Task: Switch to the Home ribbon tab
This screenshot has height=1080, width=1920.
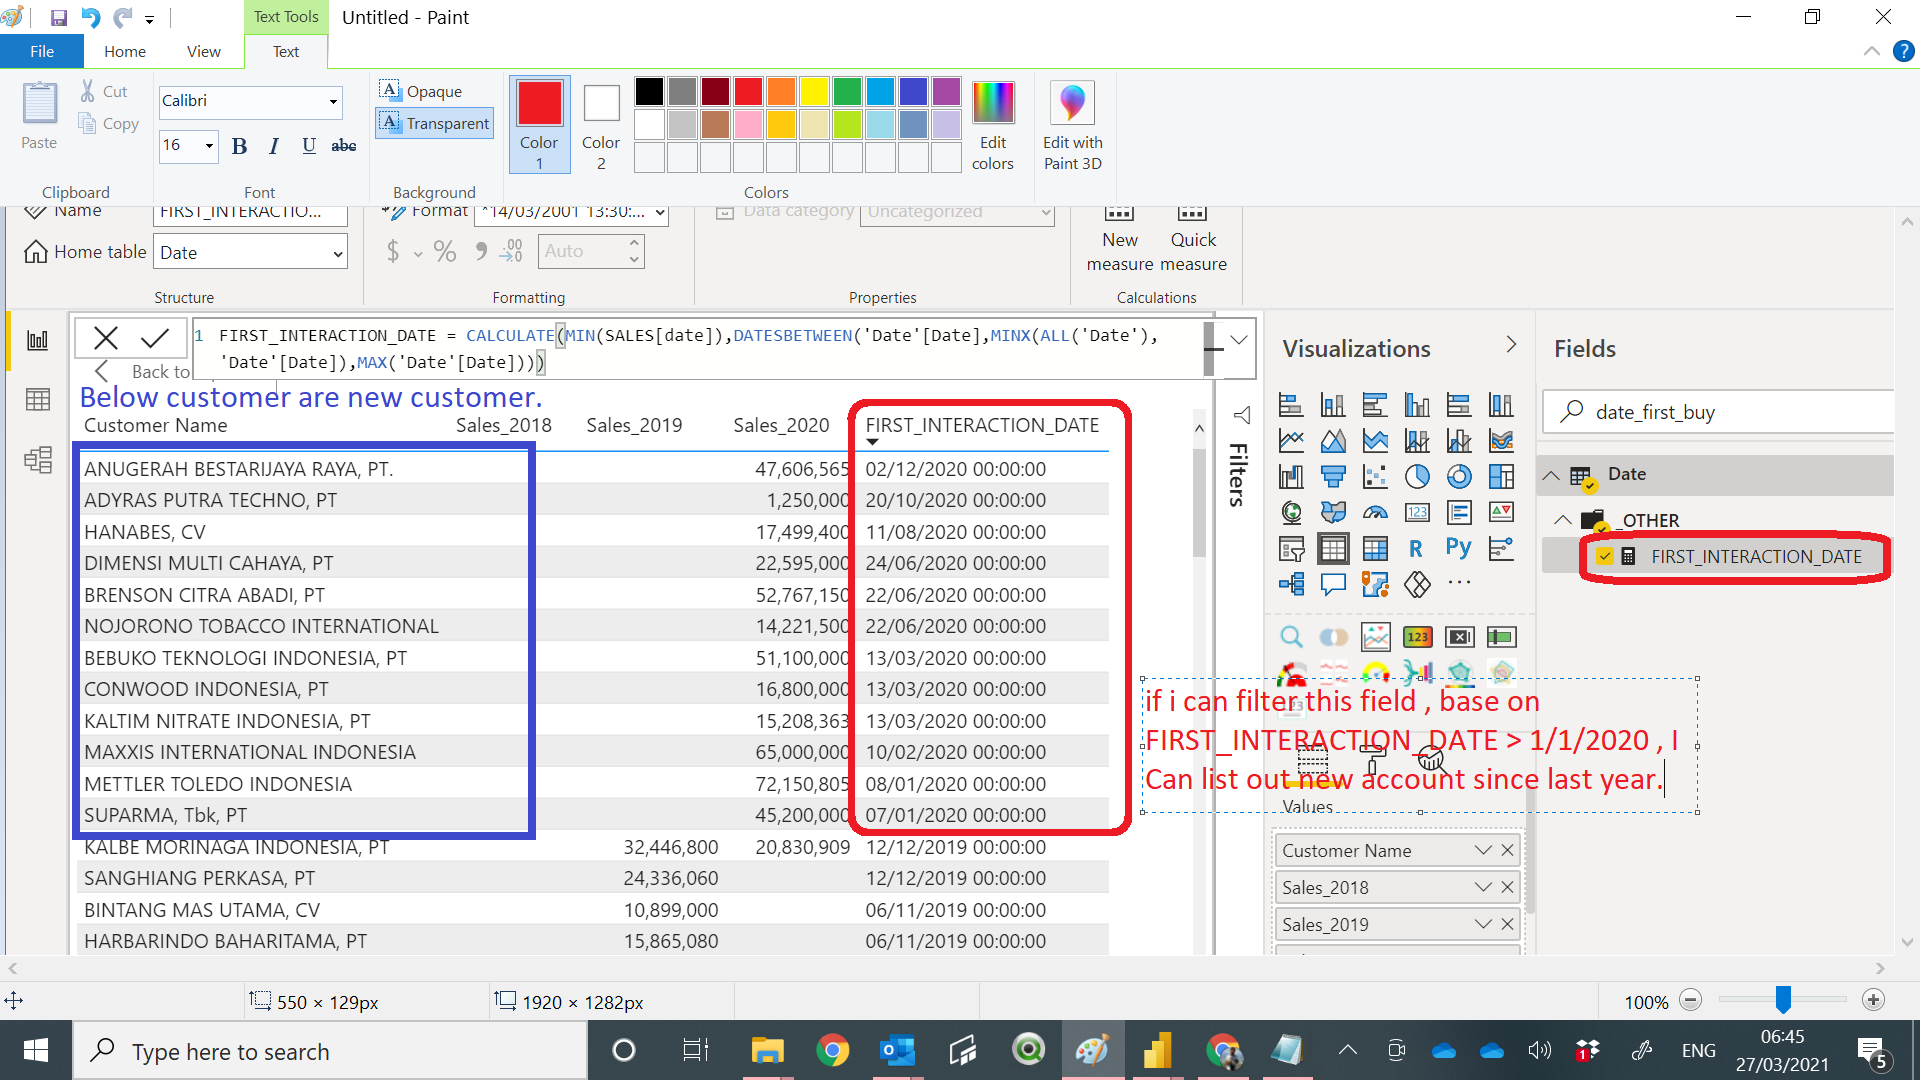Action: tap(125, 51)
